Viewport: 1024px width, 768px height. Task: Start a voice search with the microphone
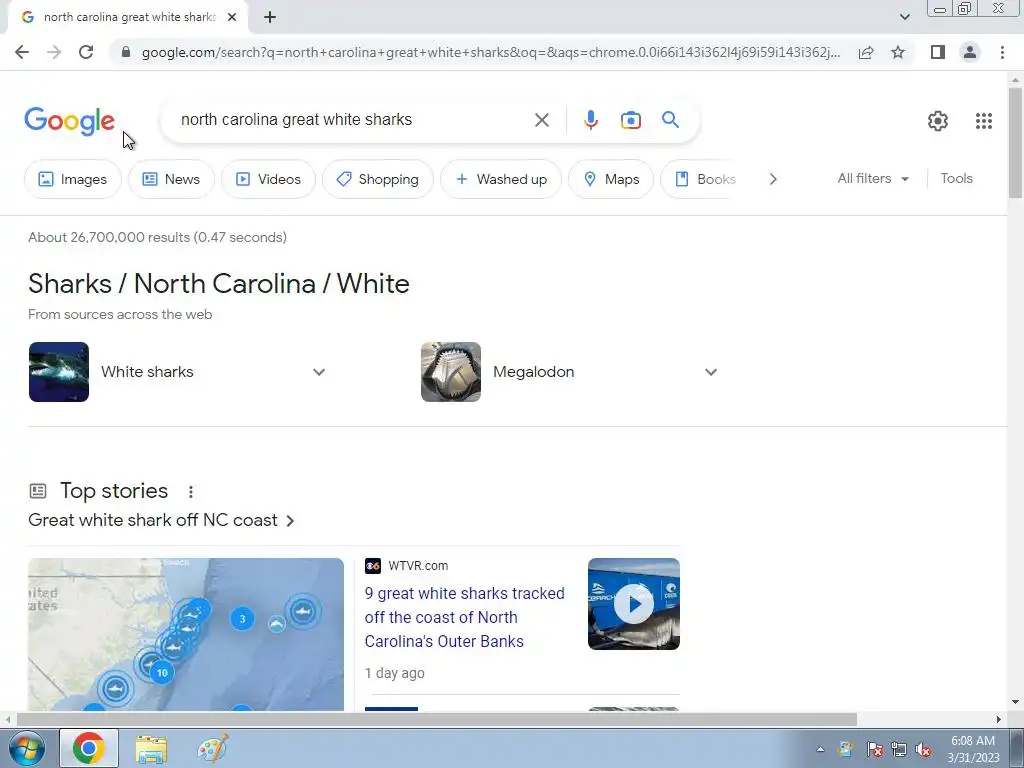click(x=590, y=120)
